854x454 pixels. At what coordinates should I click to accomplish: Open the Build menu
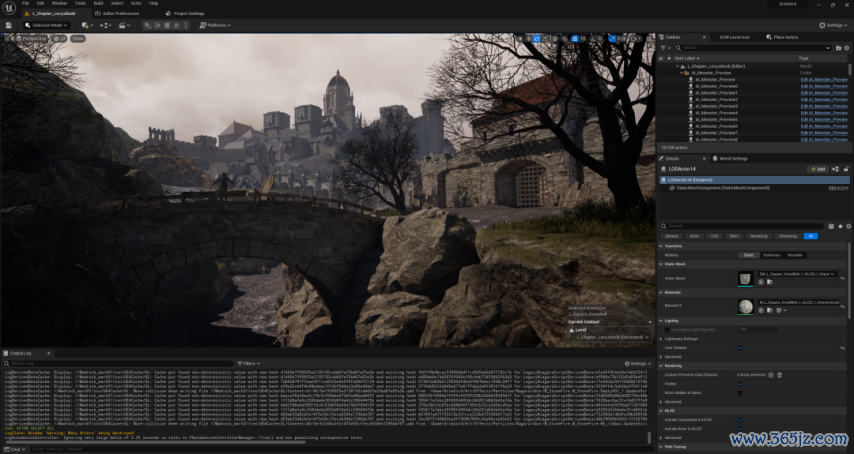click(x=97, y=3)
